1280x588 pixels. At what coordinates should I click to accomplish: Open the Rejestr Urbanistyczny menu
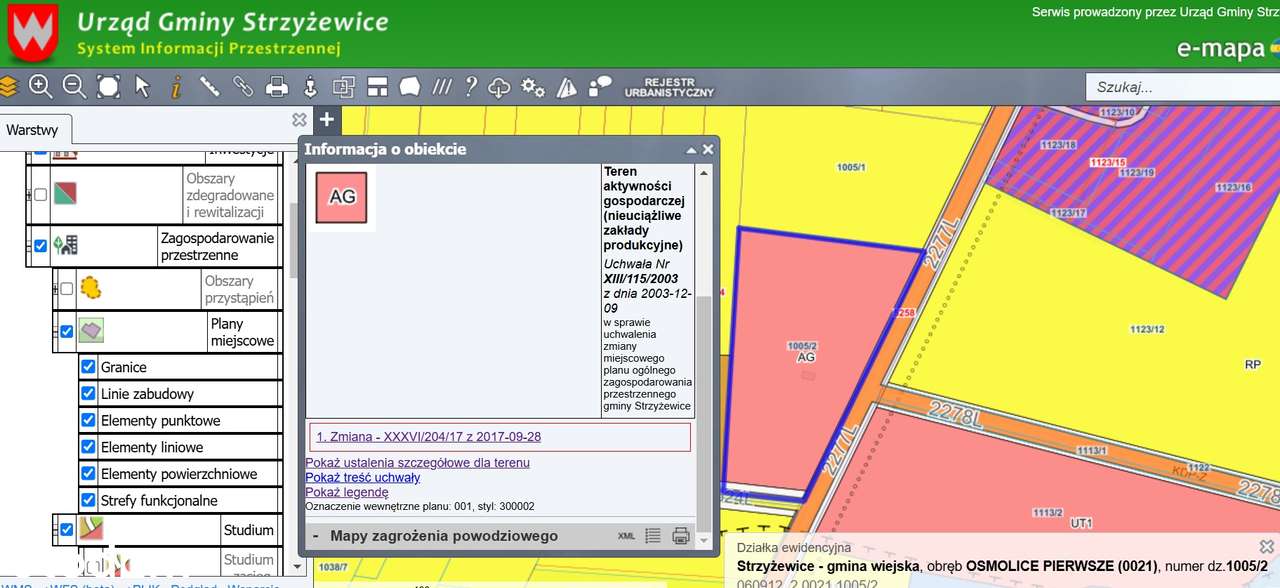pyautogui.click(x=669, y=87)
